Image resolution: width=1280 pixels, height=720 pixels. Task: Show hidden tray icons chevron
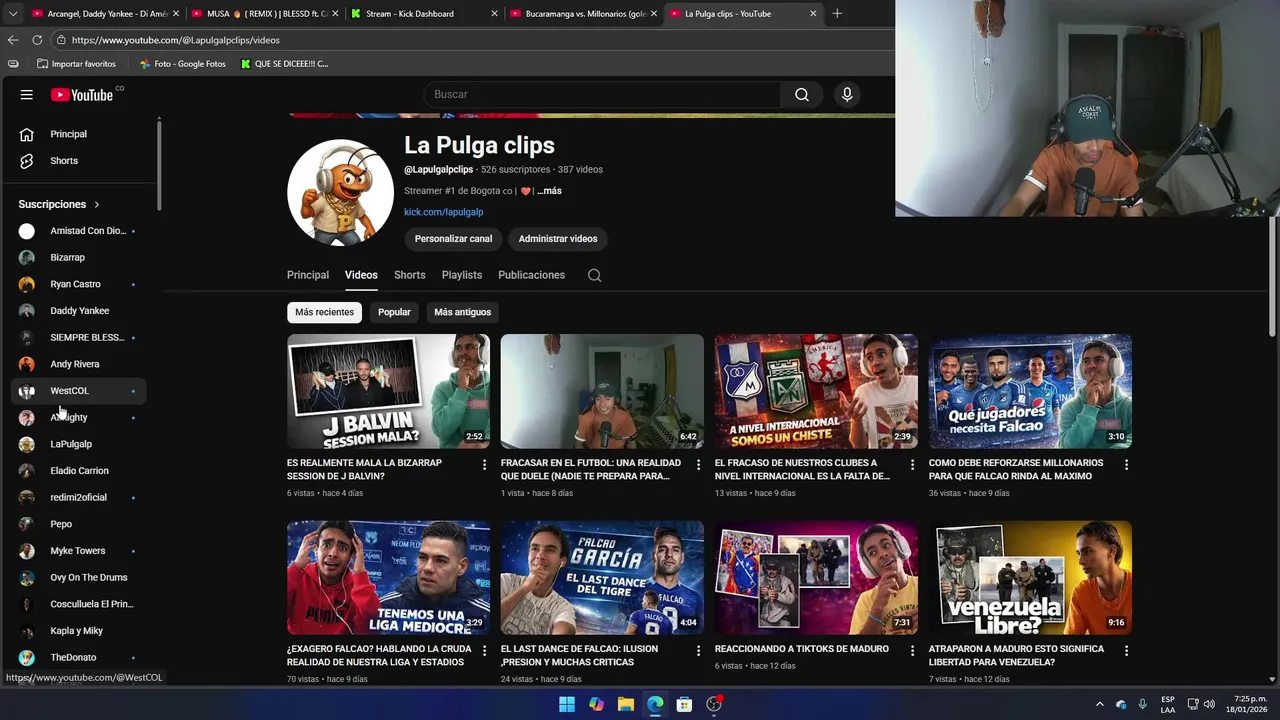click(x=1099, y=704)
